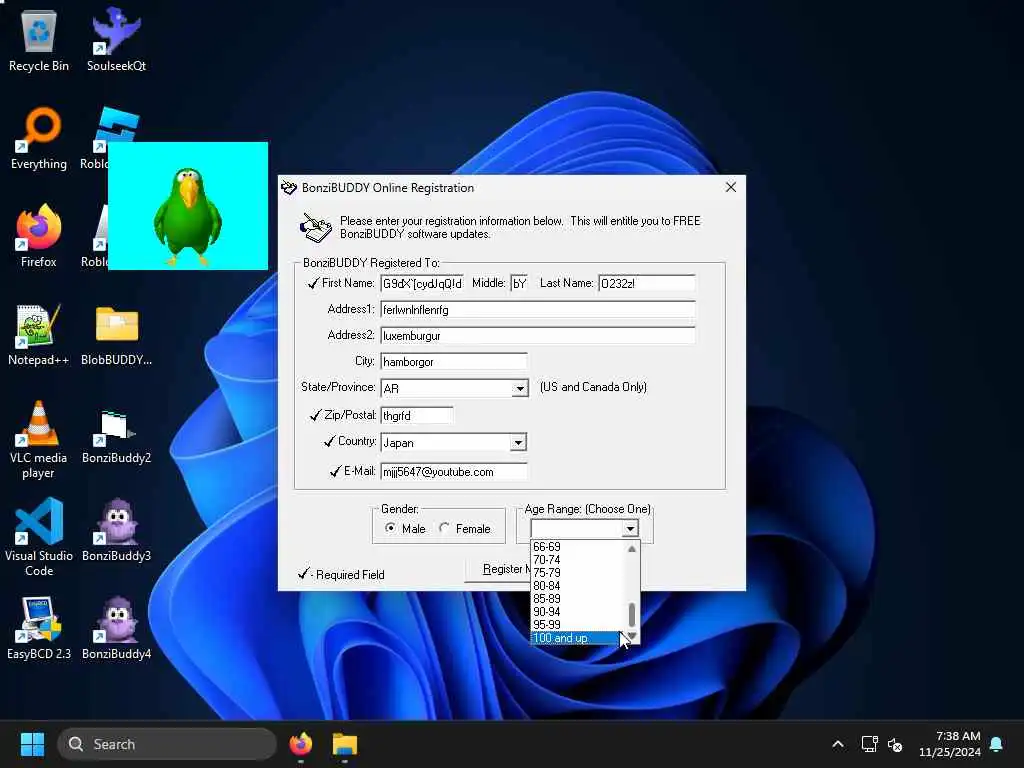The width and height of the screenshot is (1024, 768).
Task: Click the Windows Start button
Action: pyautogui.click(x=32, y=744)
